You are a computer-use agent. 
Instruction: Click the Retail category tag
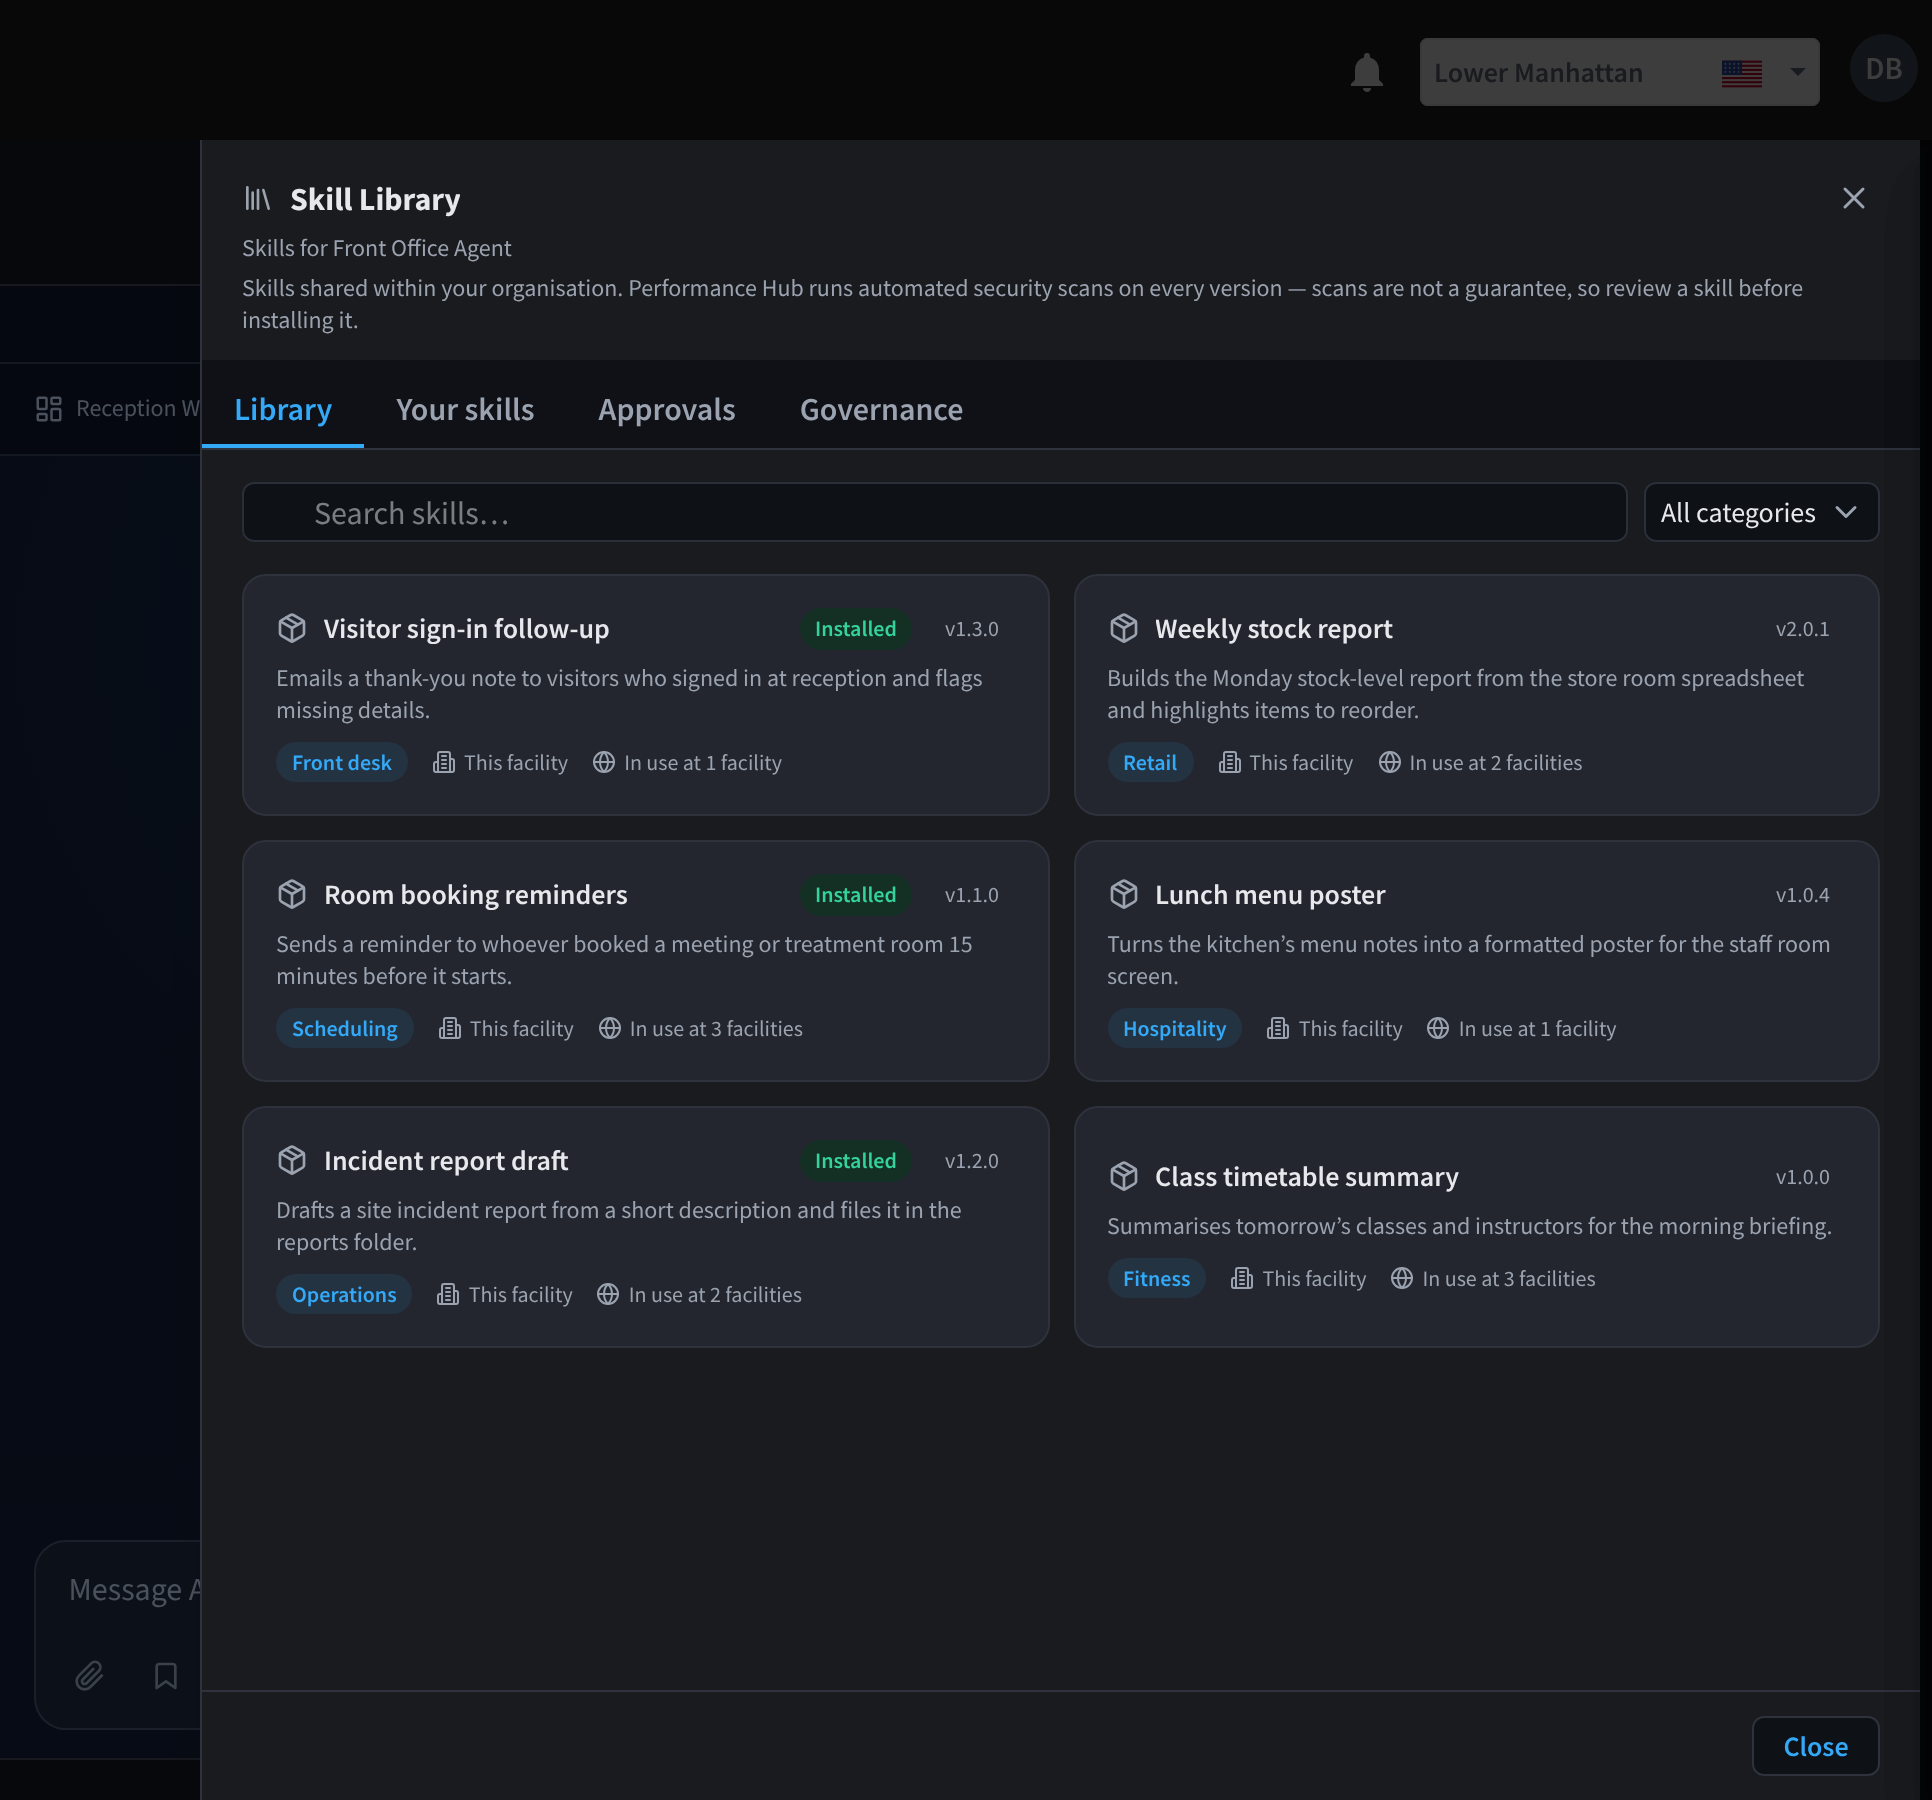(1149, 762)
